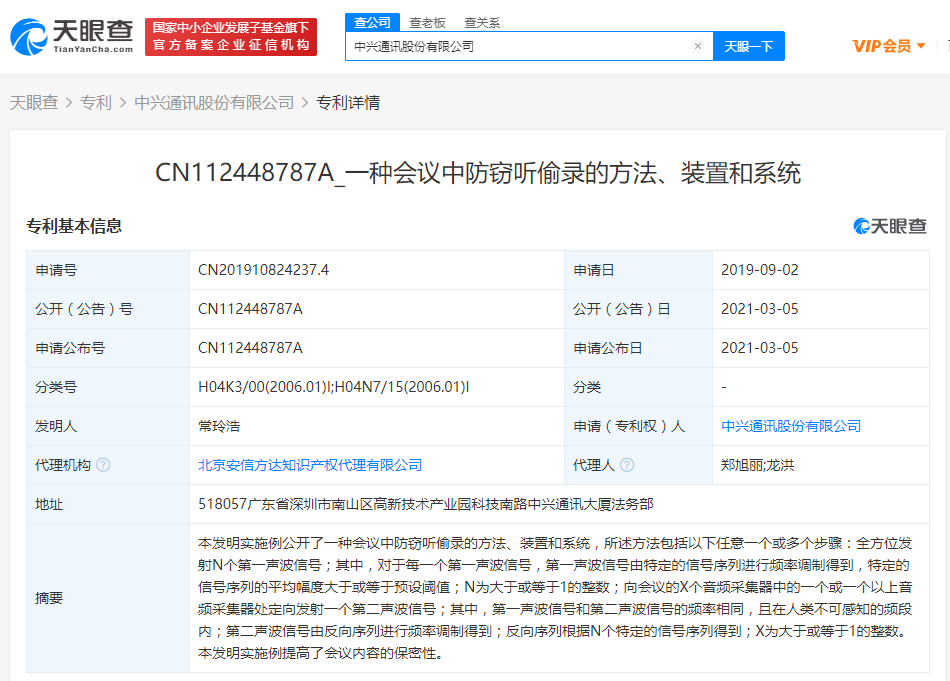950x681 pixels.
Task: Click the TianYanCha logo in header
Action: [x=71, y=36]
